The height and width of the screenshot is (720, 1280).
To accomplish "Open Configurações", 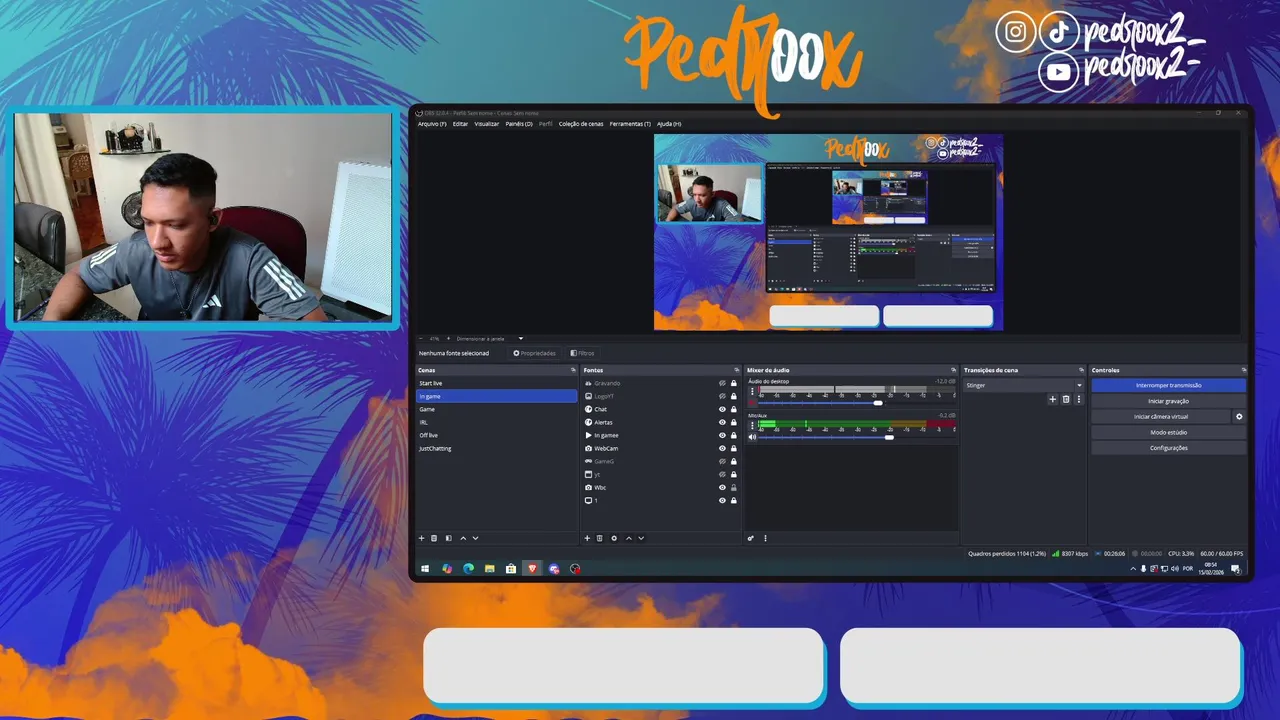I will tap(1168, 448).
